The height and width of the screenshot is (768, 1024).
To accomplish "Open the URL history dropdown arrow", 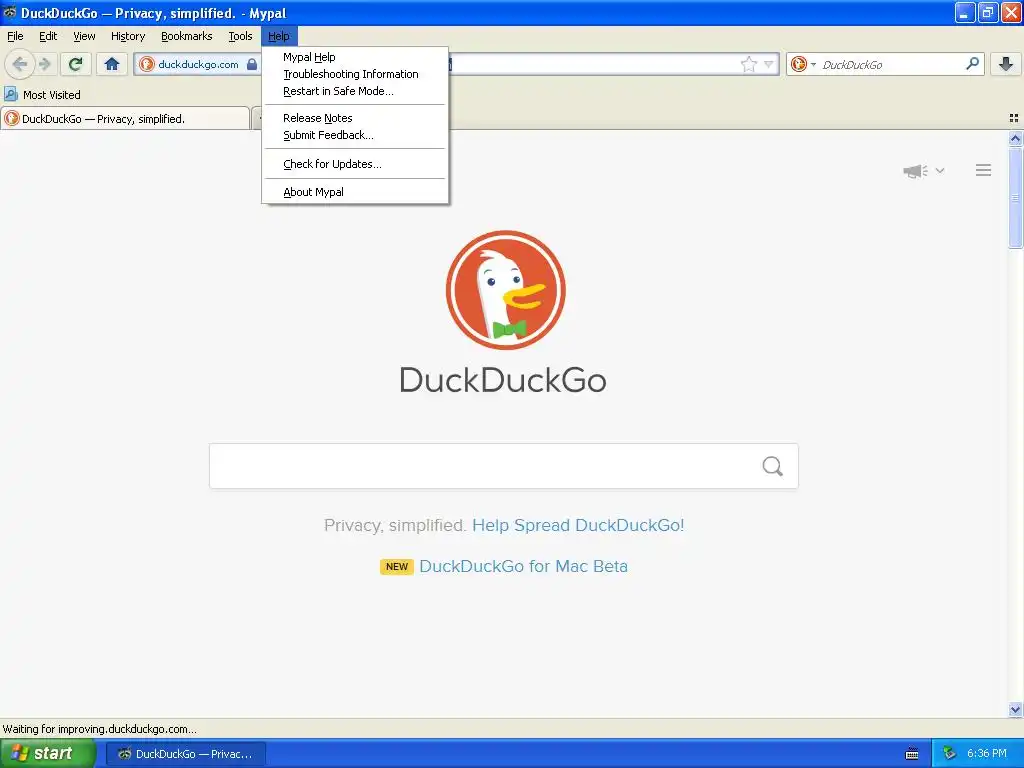I will pos(769,64).
